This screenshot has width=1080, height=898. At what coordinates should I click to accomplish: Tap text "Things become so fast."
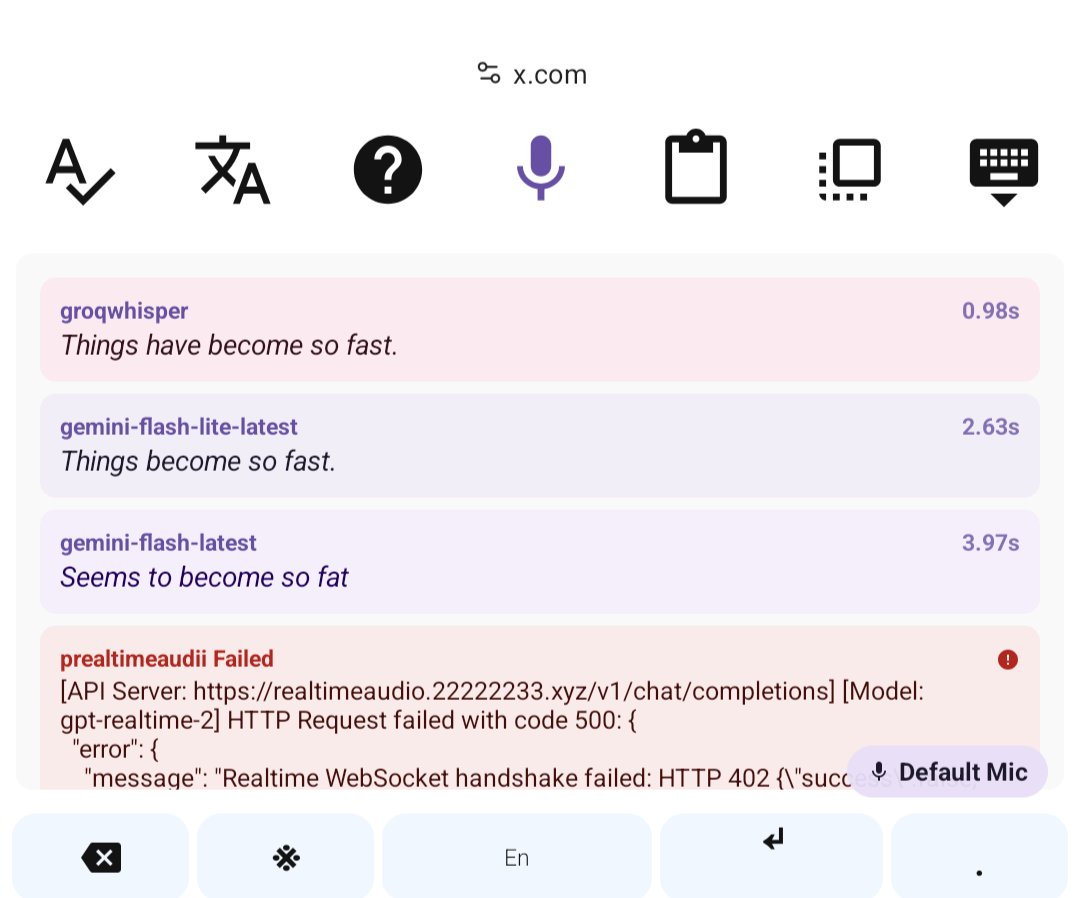[198, 461]
